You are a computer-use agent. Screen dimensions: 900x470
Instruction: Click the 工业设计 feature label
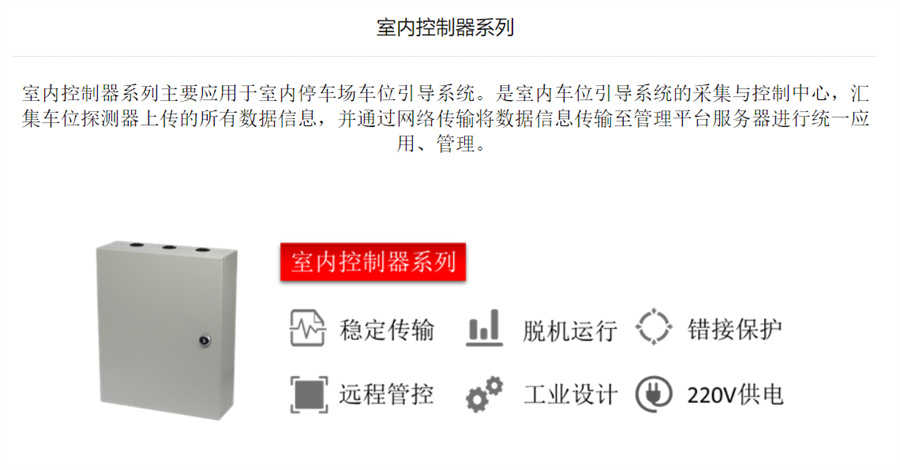pyautogui.click(x=570, y=395)
